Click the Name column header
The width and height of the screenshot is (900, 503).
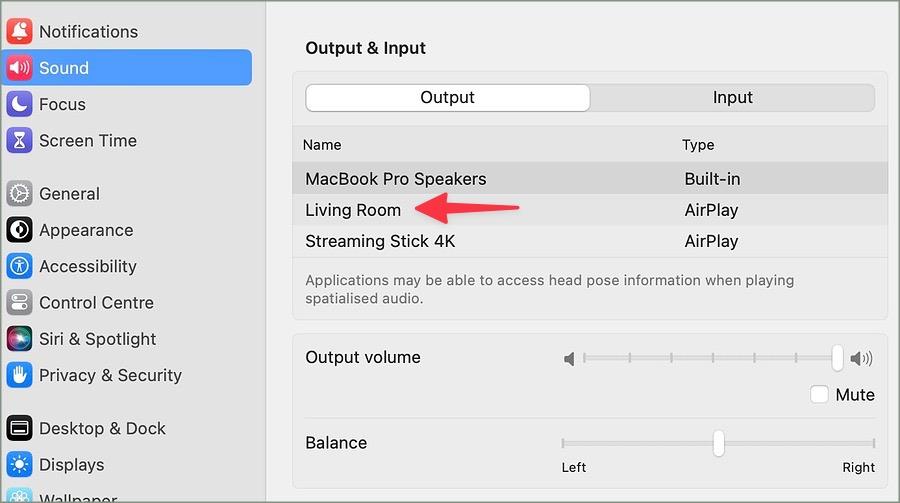(322, 145)
